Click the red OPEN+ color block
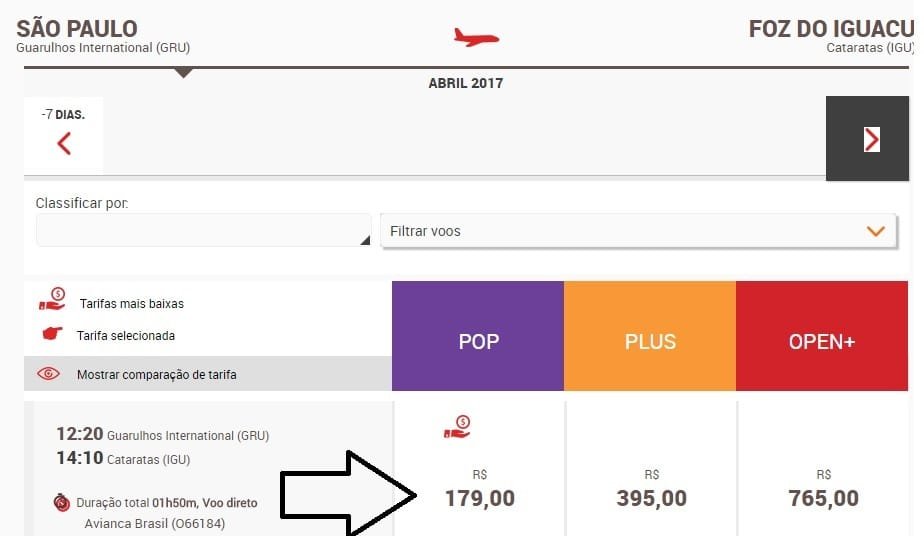This screenshot has width=924, height=536. point(822,336)
